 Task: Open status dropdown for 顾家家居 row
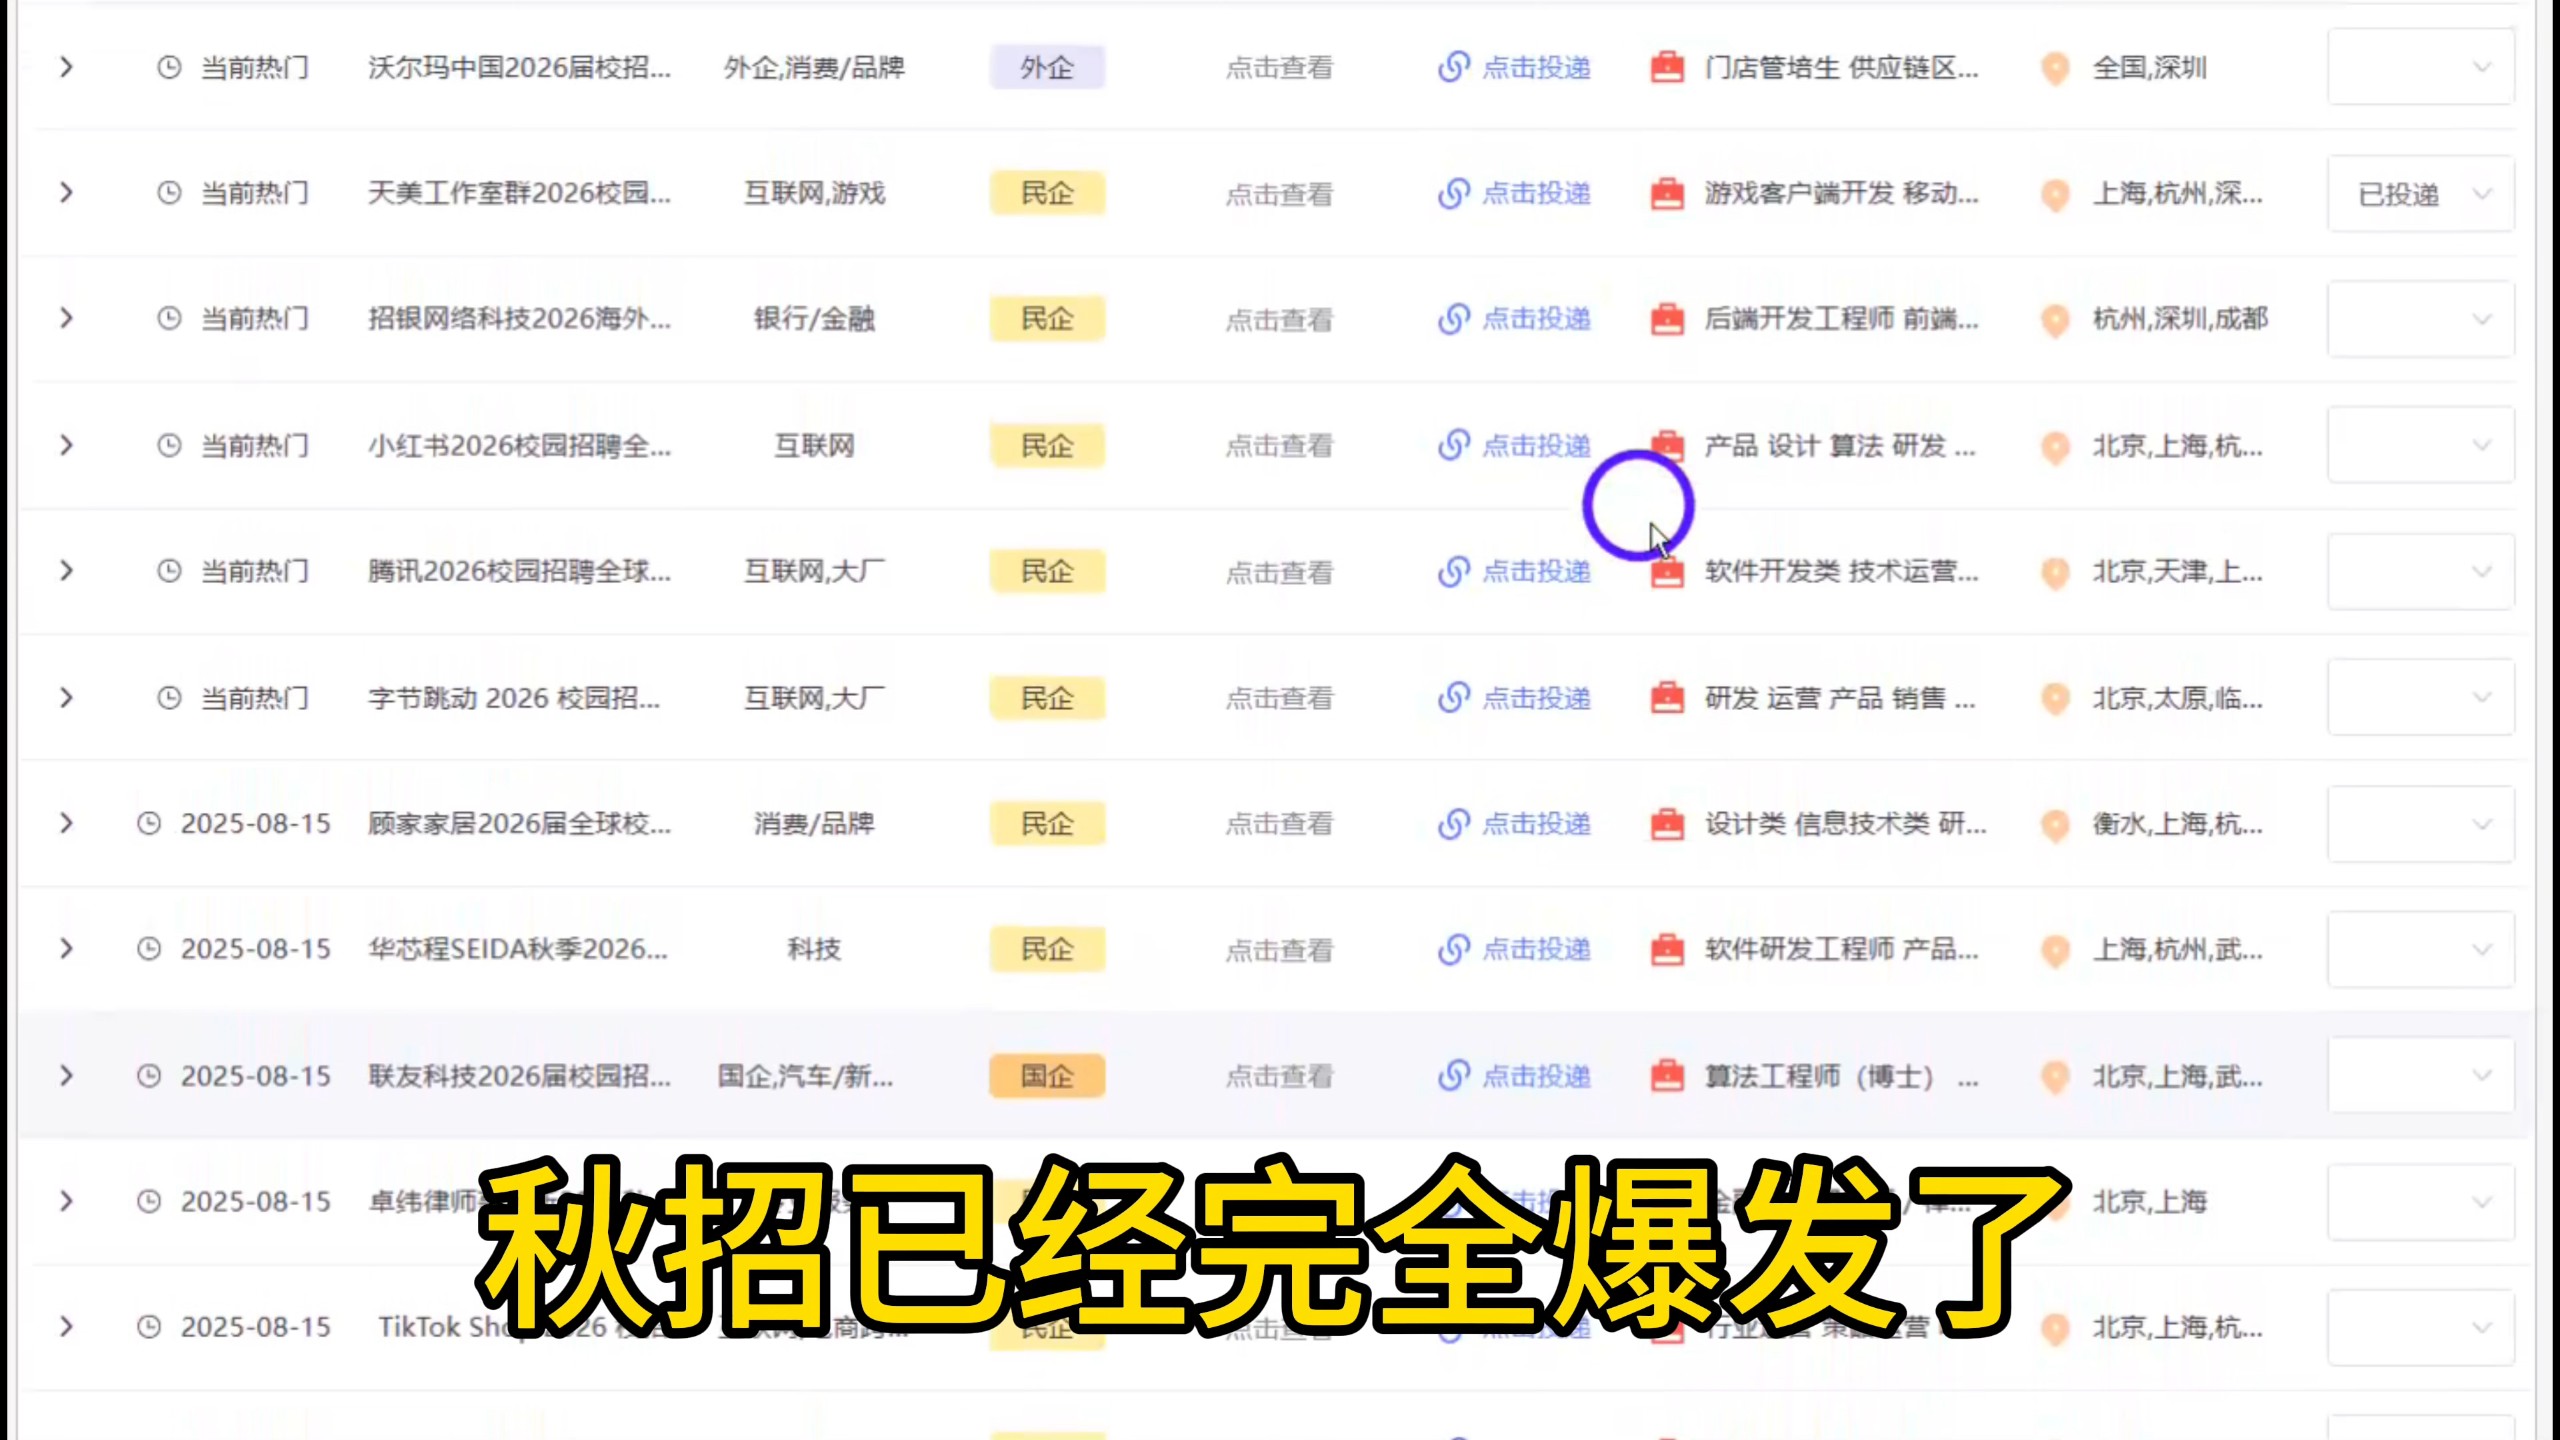(2421, 824)
